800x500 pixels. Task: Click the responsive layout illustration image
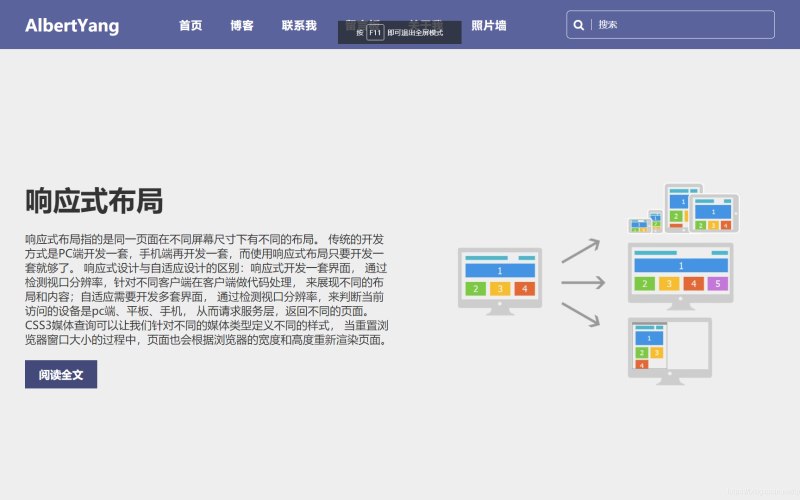click(x=598, y=284)
